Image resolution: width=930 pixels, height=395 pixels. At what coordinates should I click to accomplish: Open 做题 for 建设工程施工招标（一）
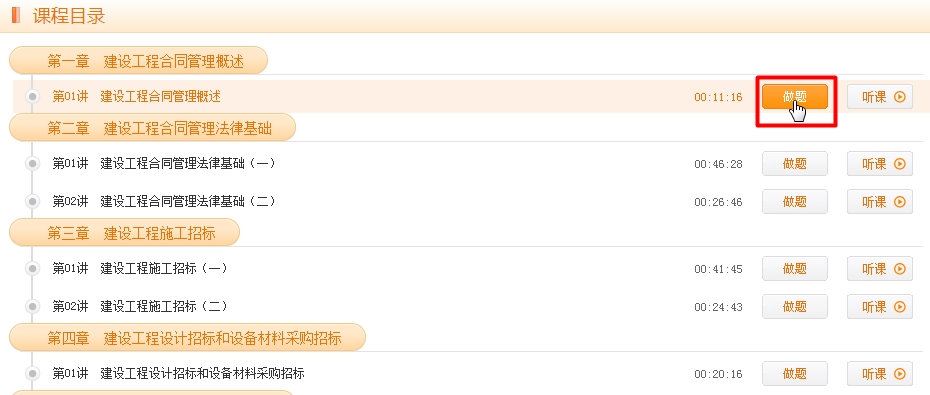pyautogui.click(x=795, y=269)
